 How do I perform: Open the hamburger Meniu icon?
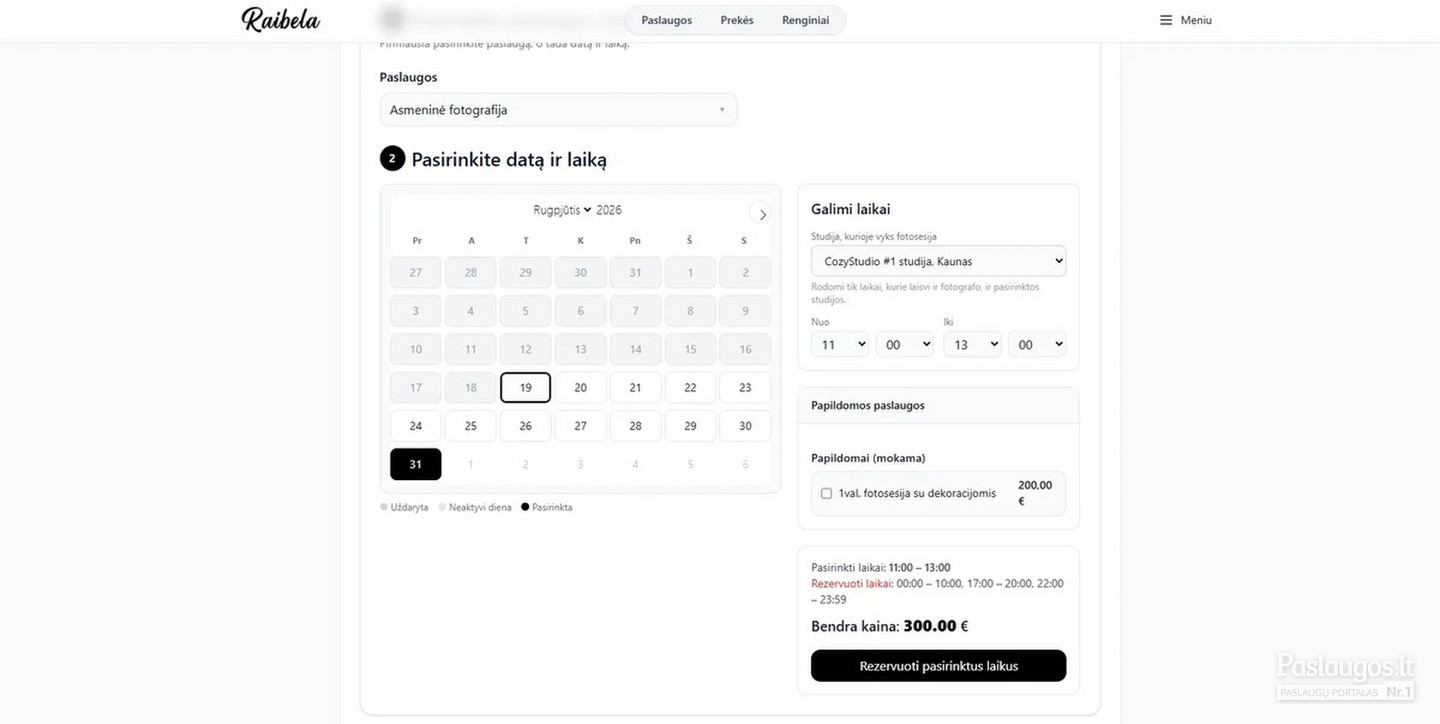coord(1166,20)
